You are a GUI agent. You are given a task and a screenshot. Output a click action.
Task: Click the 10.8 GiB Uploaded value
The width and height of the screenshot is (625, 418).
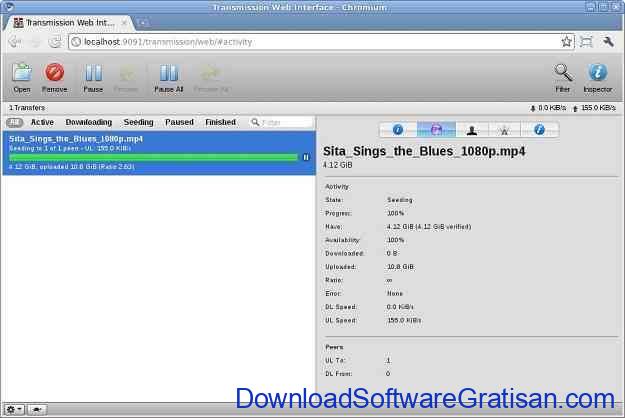[x=401, y=267]
